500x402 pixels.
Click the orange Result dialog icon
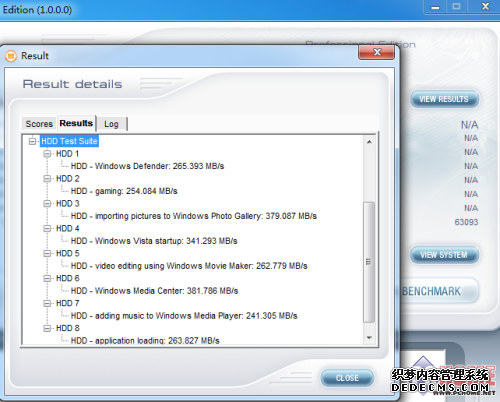(11, 56)
